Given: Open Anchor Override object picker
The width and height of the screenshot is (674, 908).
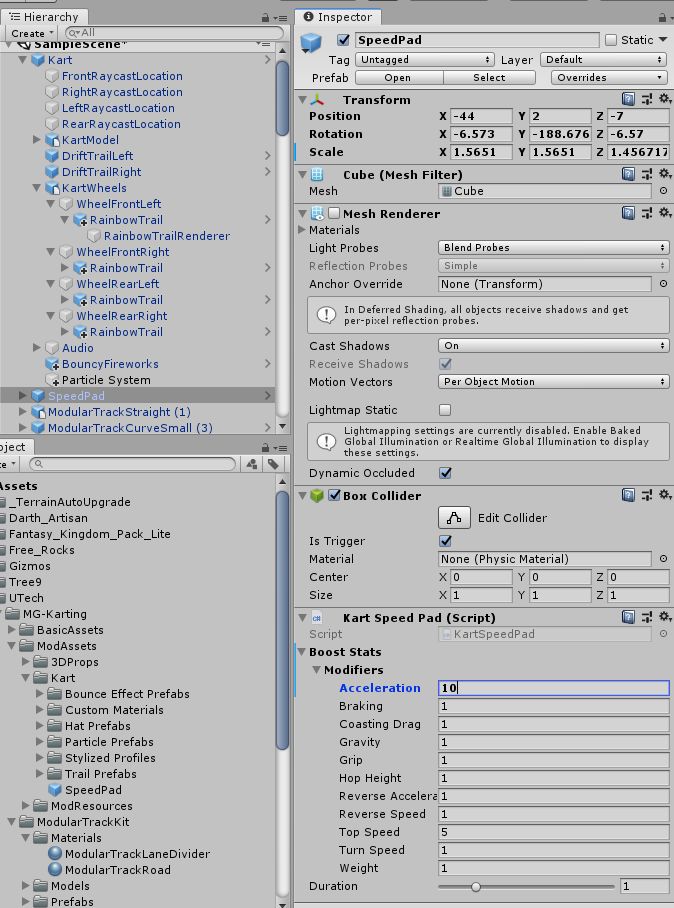Looking at the screenshot, I should click(663, 284).
